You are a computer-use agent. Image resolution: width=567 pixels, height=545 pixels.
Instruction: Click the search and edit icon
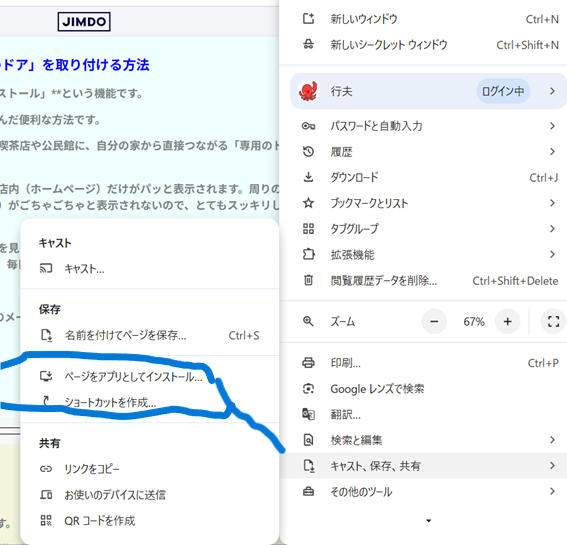tap(308, 440)
